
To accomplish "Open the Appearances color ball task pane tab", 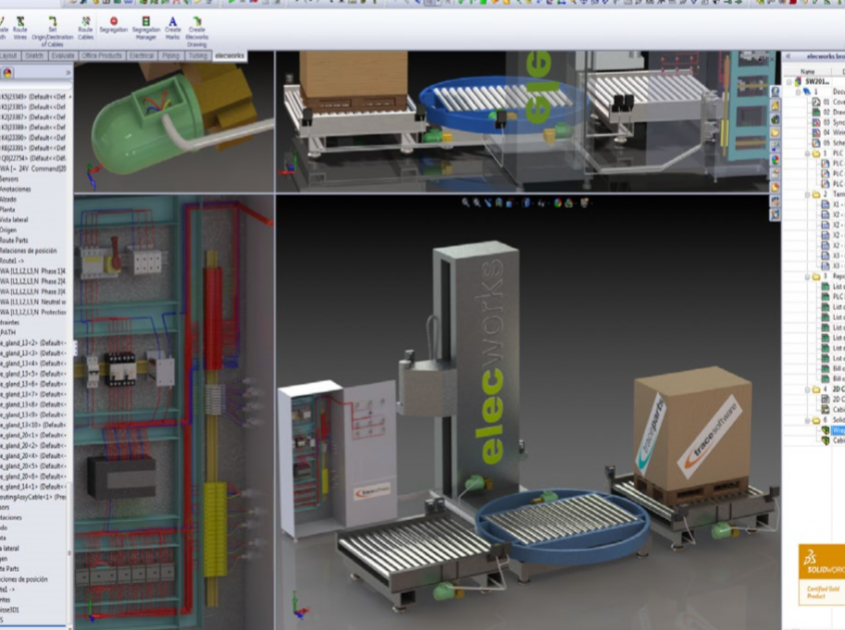I will click(775, 160).
